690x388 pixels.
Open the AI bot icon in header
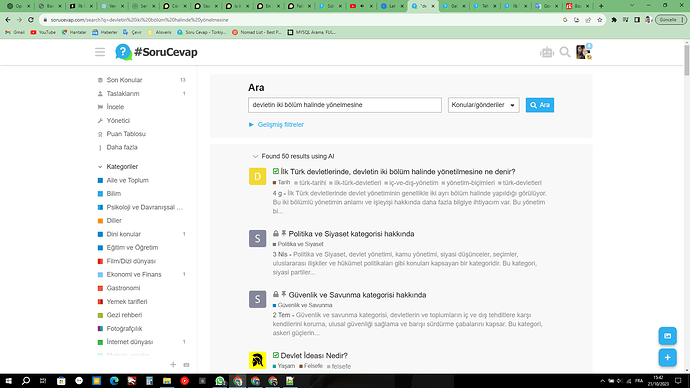[547, 52]
